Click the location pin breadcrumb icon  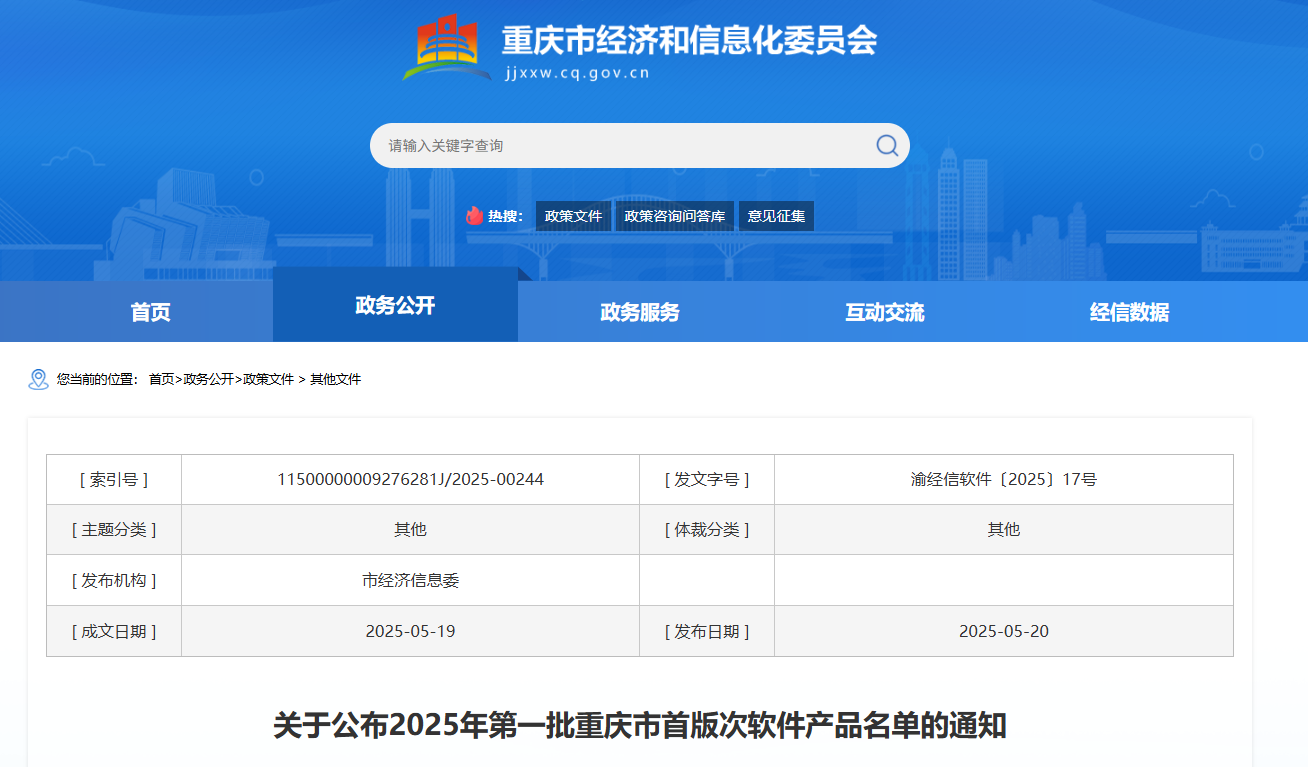click(38, 380)
